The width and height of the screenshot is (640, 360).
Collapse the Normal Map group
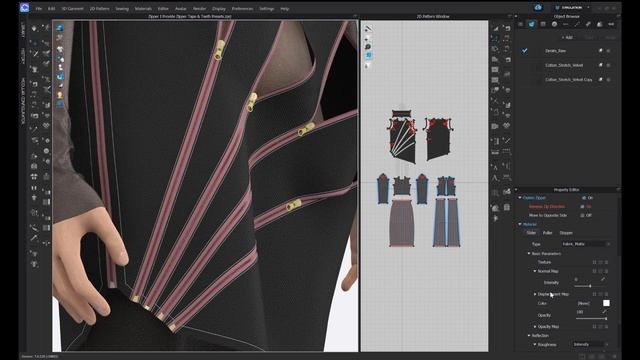[x=535, y=271]
